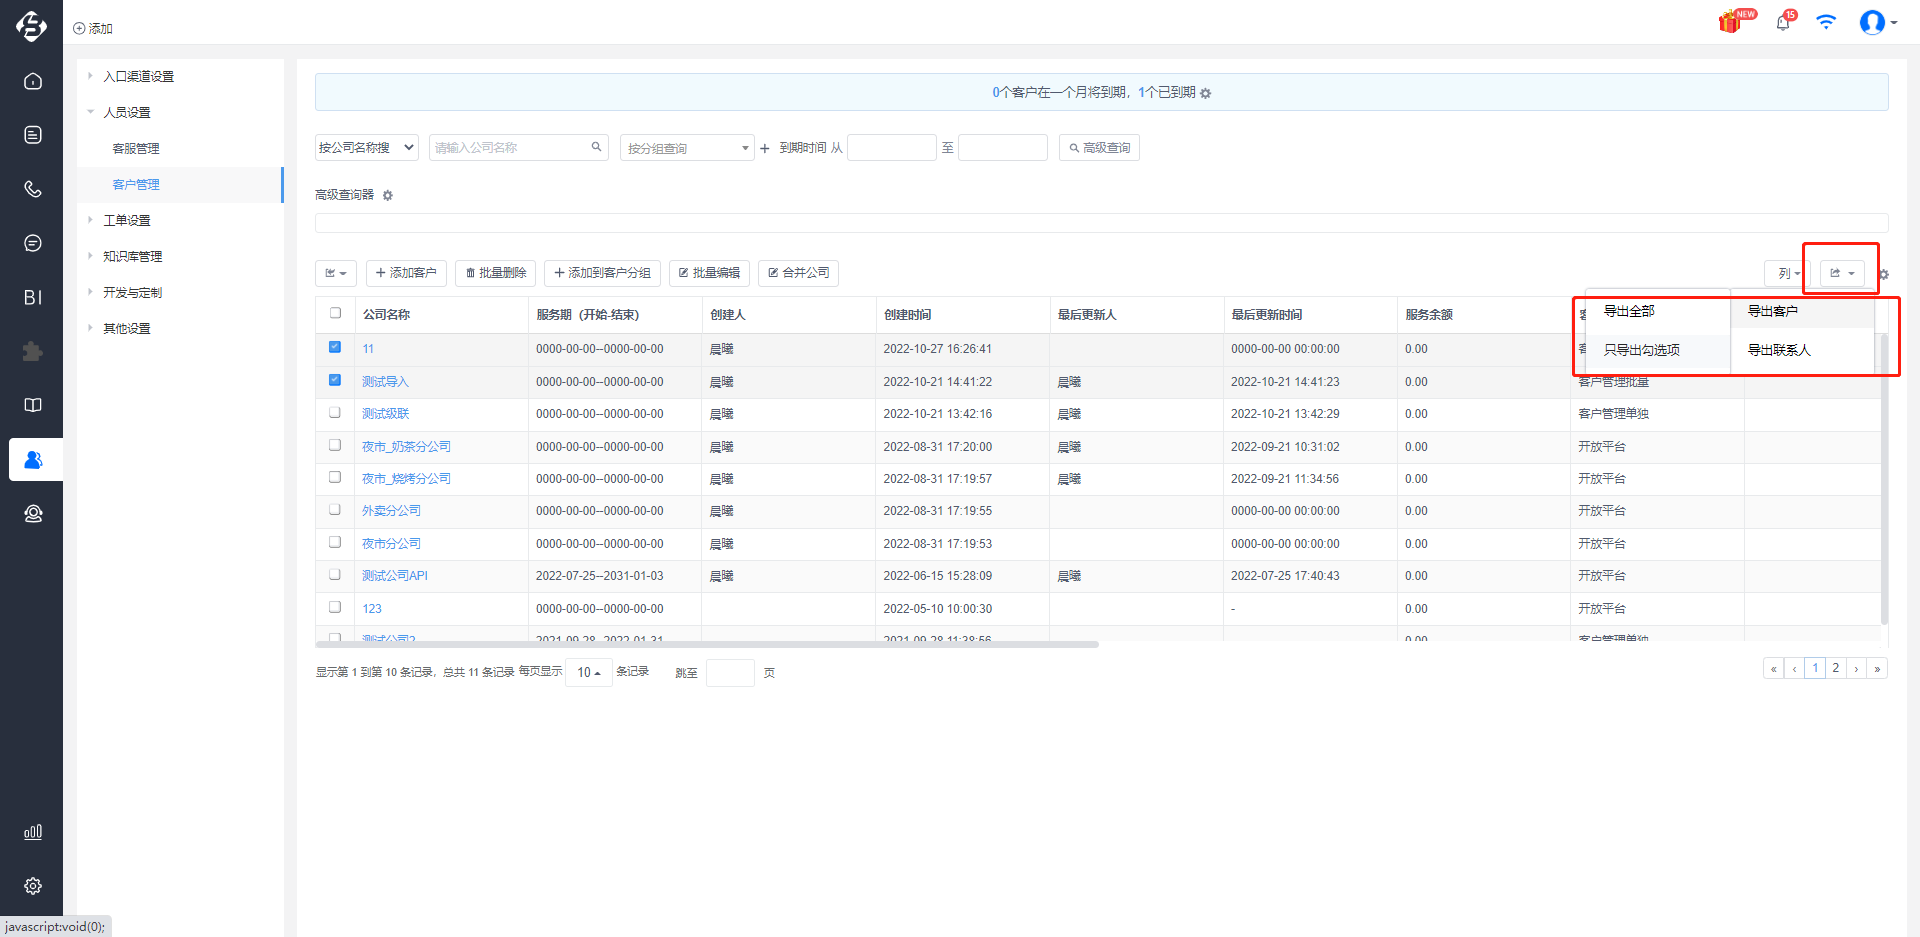The image size is (1920, 937).
Task: Click the BI analytics sidebar icon
Action: (33, 297)
